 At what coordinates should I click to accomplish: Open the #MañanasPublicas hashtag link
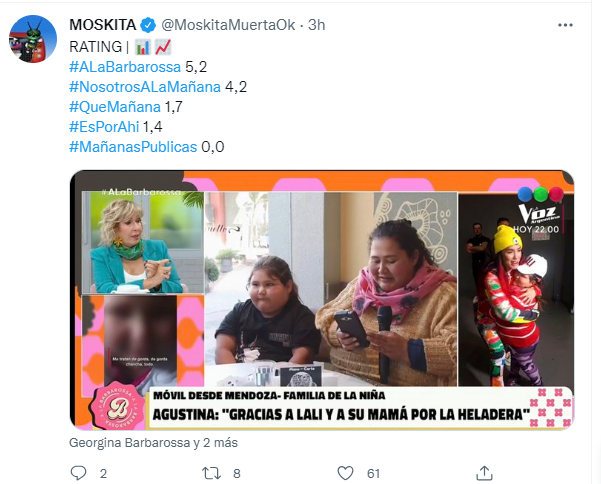[x=133, y=147]
